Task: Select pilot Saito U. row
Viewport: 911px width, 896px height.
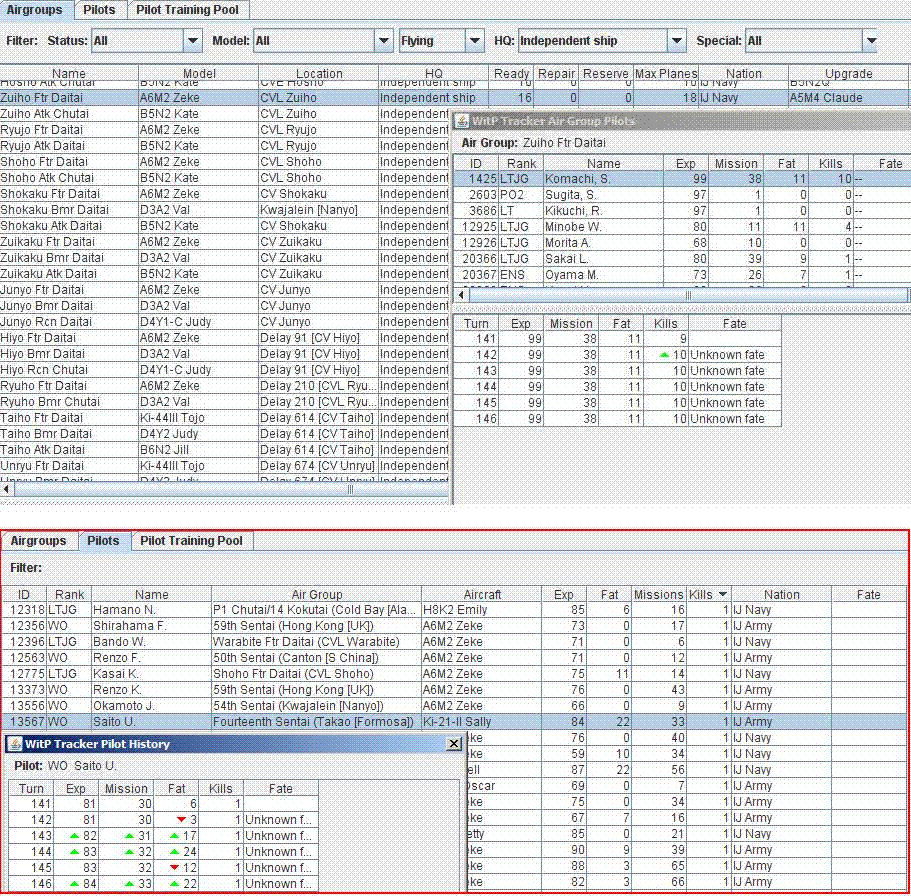Action: [456, 722]
